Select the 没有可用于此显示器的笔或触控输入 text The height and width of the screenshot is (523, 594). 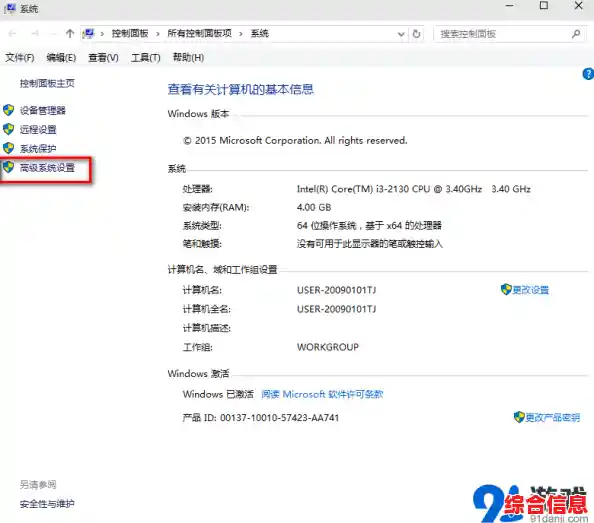pyautogui.click(x=369, y=244)
